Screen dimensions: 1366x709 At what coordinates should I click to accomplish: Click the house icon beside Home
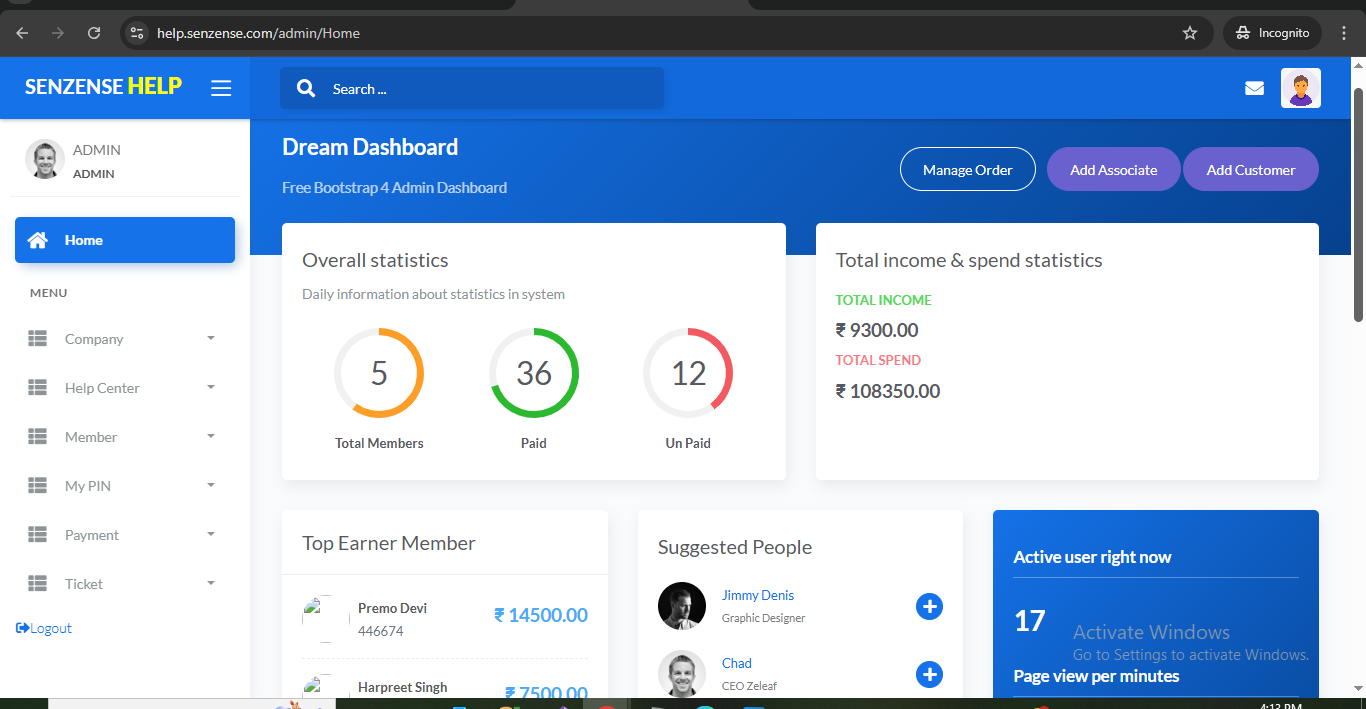click(38, 240)
